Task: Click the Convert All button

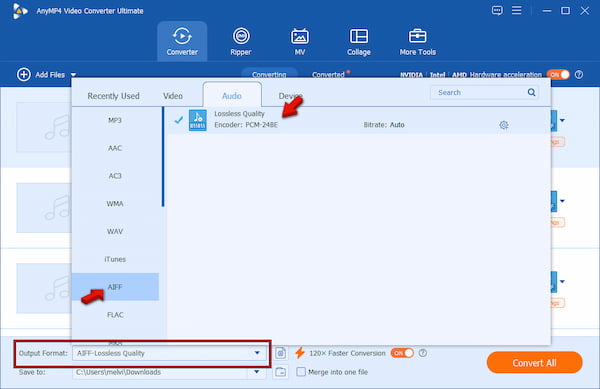Action: click(x=535, y=363)
